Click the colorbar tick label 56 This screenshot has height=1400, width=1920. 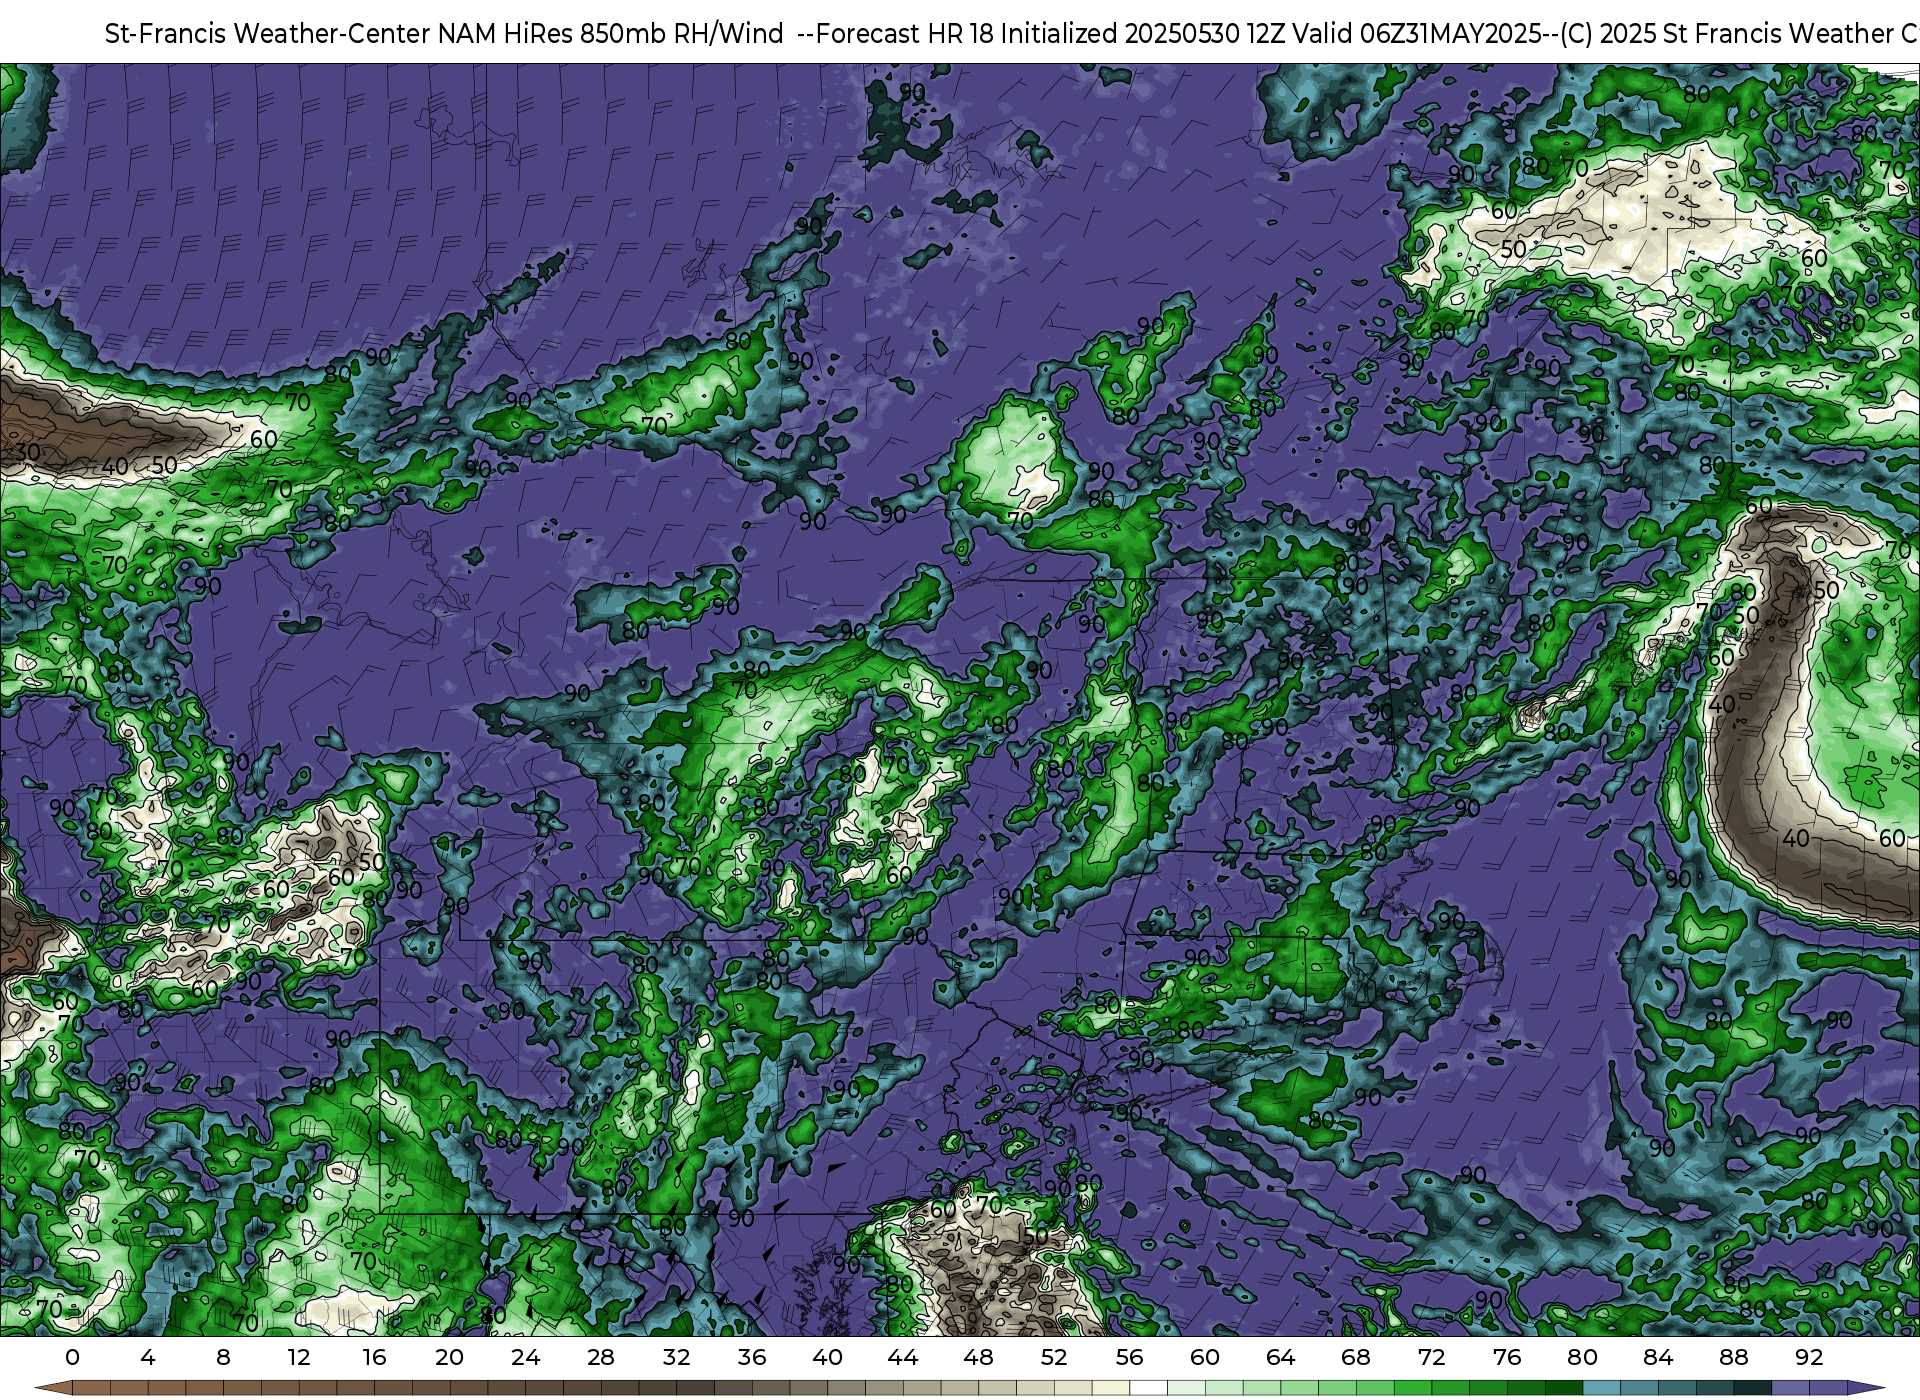(x=1129, y=1357)
